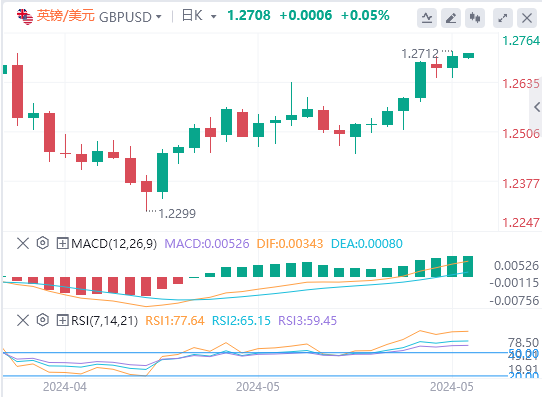Click the RSI2:65.15 value
The width and height of the screenshot is (542, 397).
click(241, 321)
